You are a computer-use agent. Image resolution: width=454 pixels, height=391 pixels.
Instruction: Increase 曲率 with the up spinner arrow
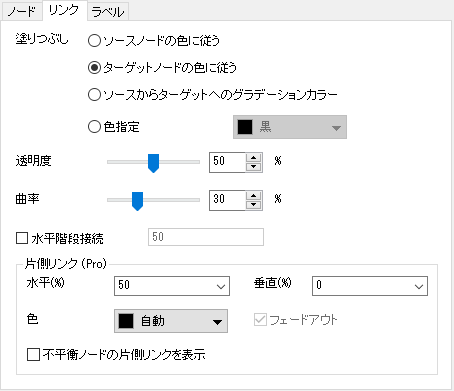(x=254, y=196)
